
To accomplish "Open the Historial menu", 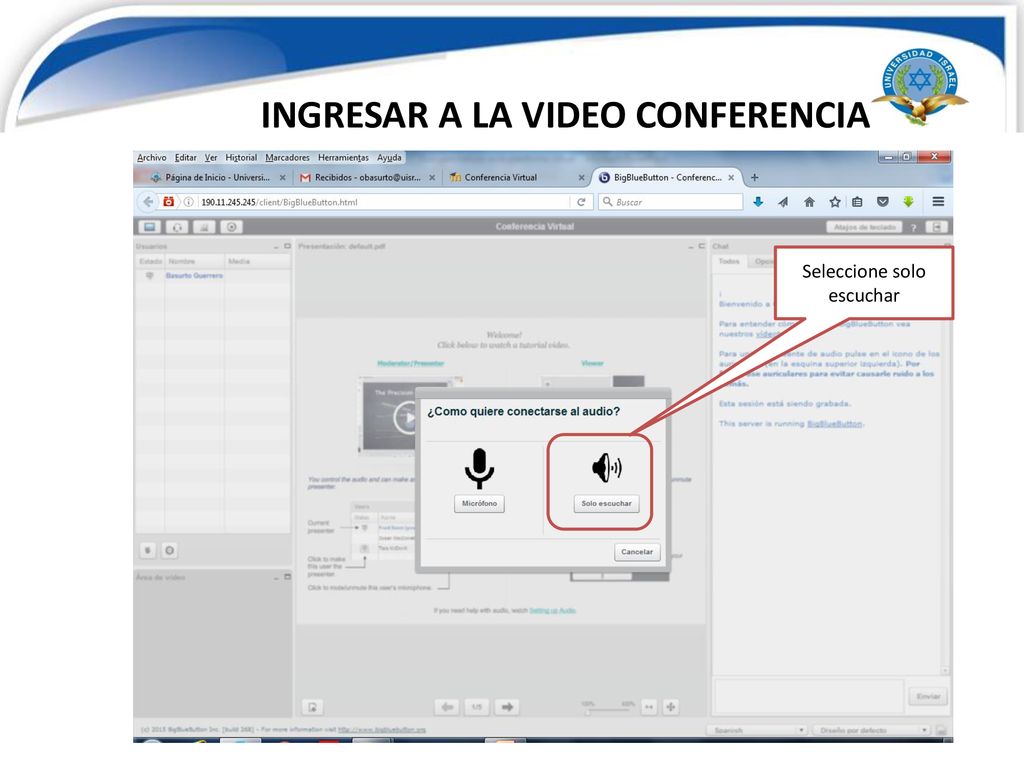I will pos(241,157).
